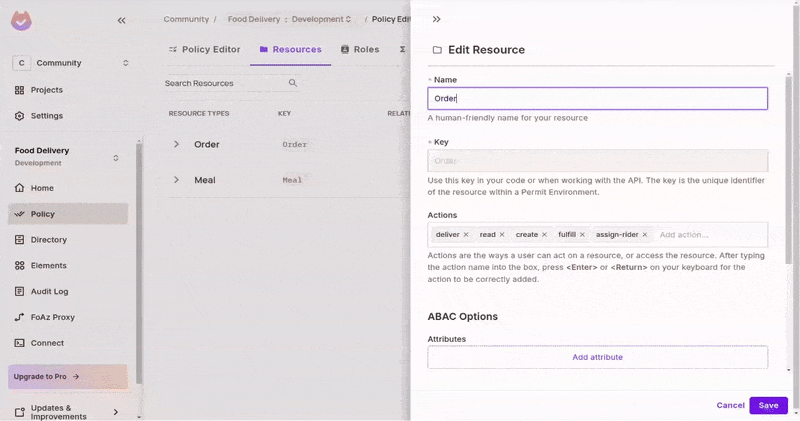Click the Permit.io logo icon
The image size is (800, 421).
21,20
